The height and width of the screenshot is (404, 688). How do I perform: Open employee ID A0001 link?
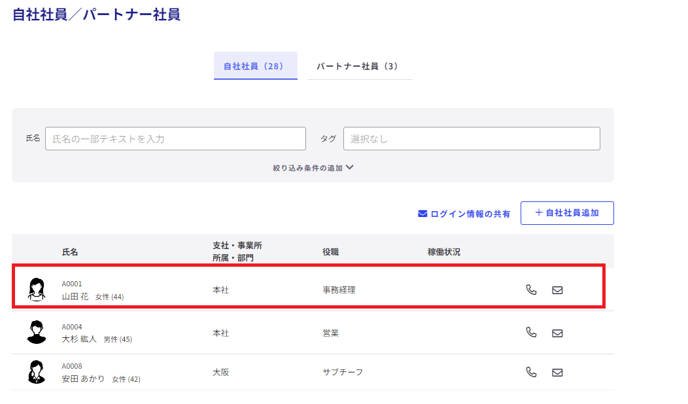[72, 284]
